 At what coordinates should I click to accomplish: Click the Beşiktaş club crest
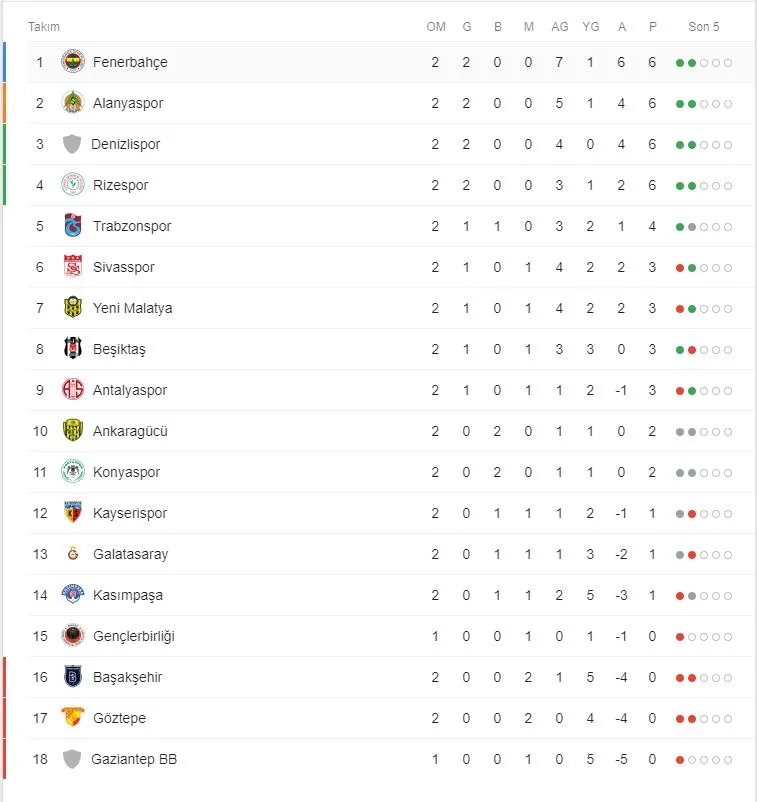point(73,349)
